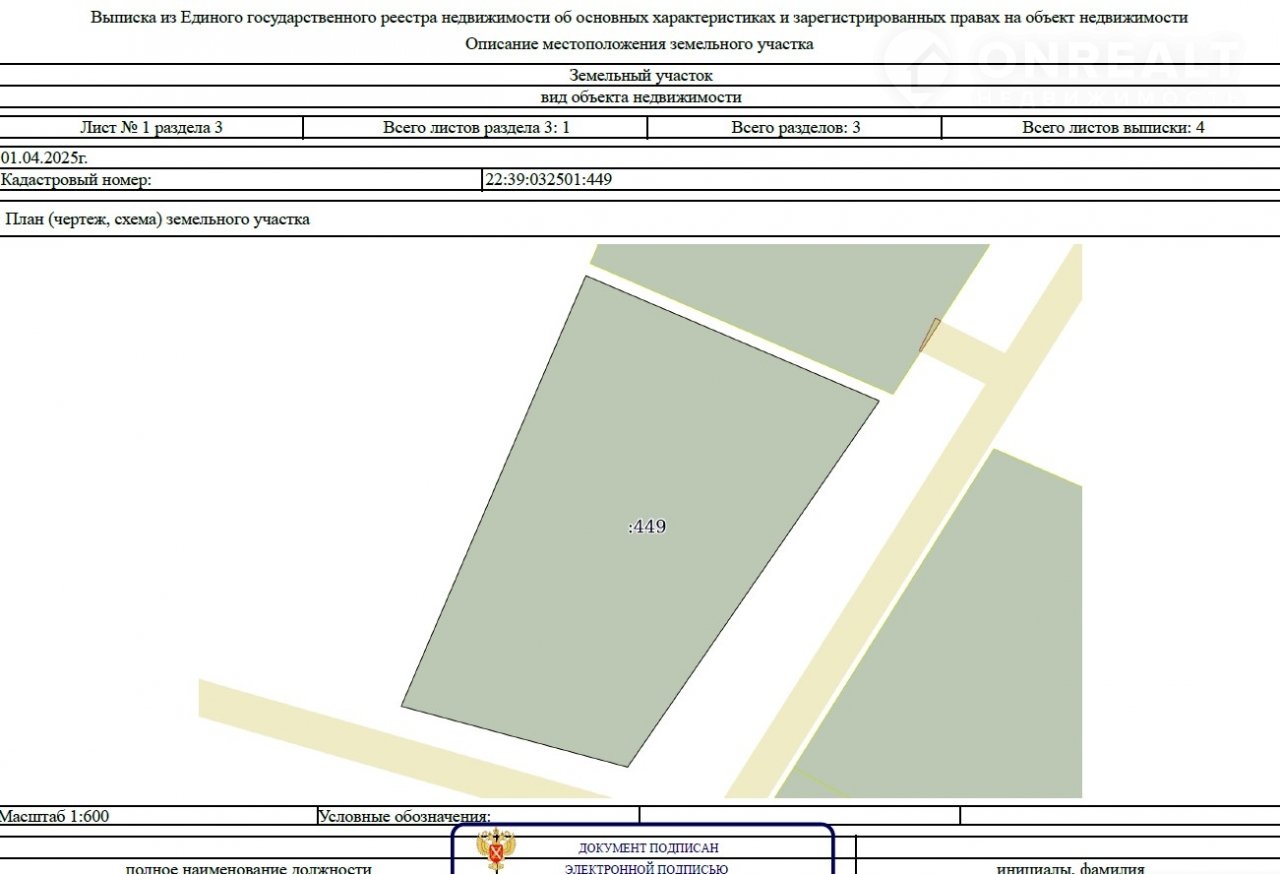Click the "Описание местоположения земельного участка" subtitle
This screenshot has height=874, width=1280.
[639, 44]
